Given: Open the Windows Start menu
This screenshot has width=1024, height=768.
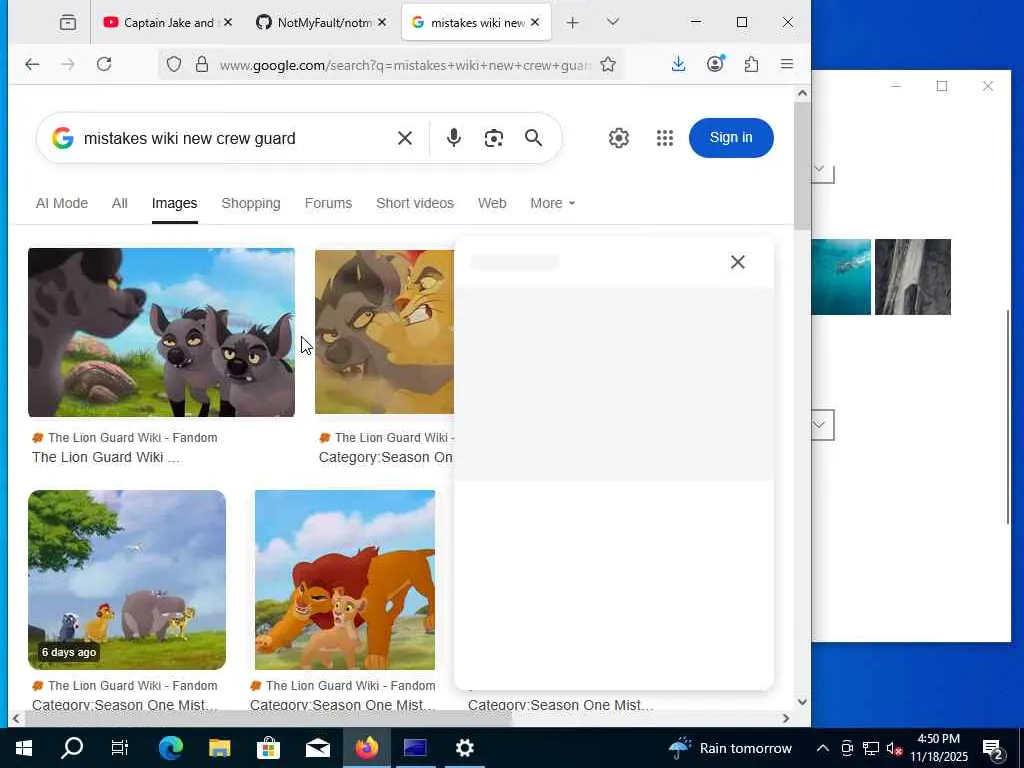Looking at the screenshot, I should [x=24, y=748].
